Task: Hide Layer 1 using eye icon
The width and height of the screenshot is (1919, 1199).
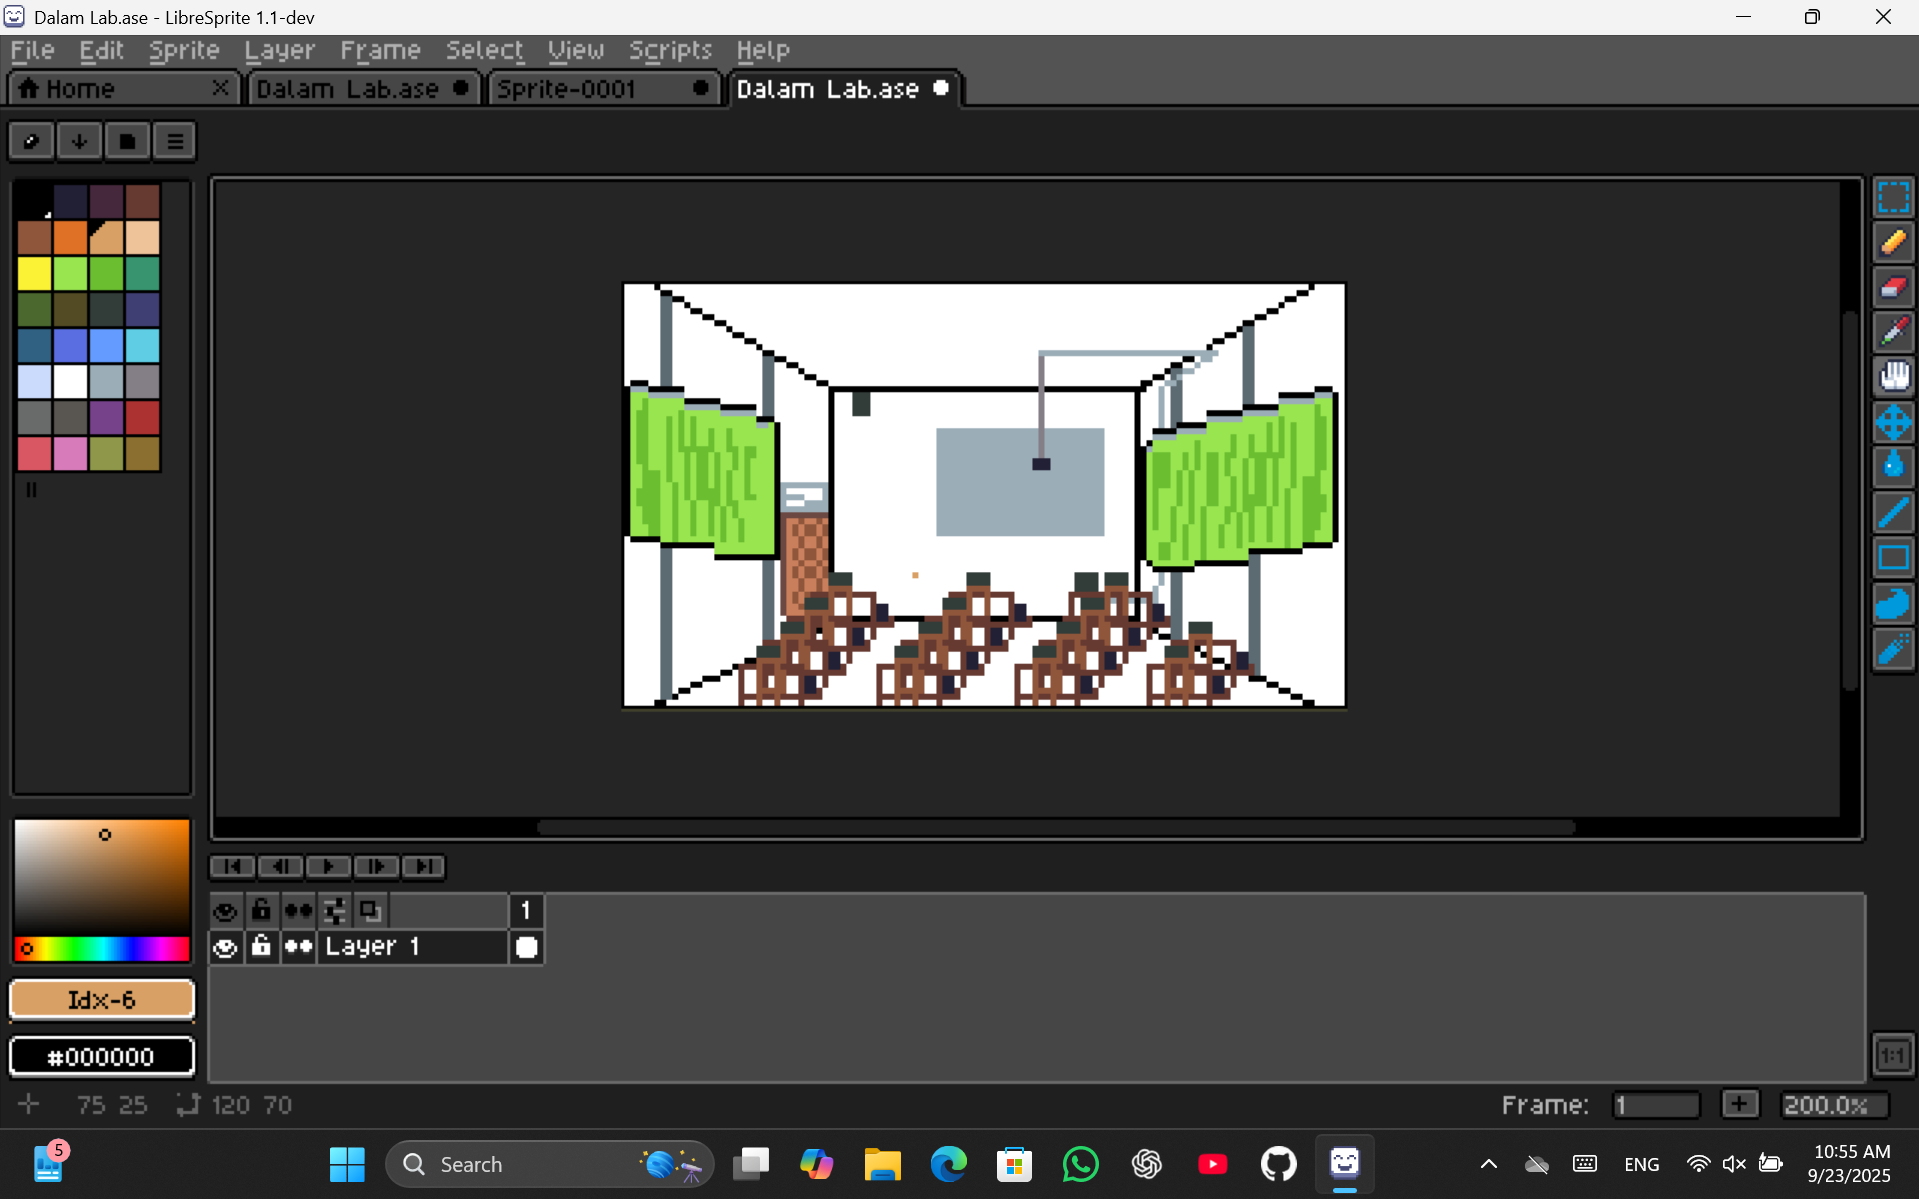Action: [225, 947]
